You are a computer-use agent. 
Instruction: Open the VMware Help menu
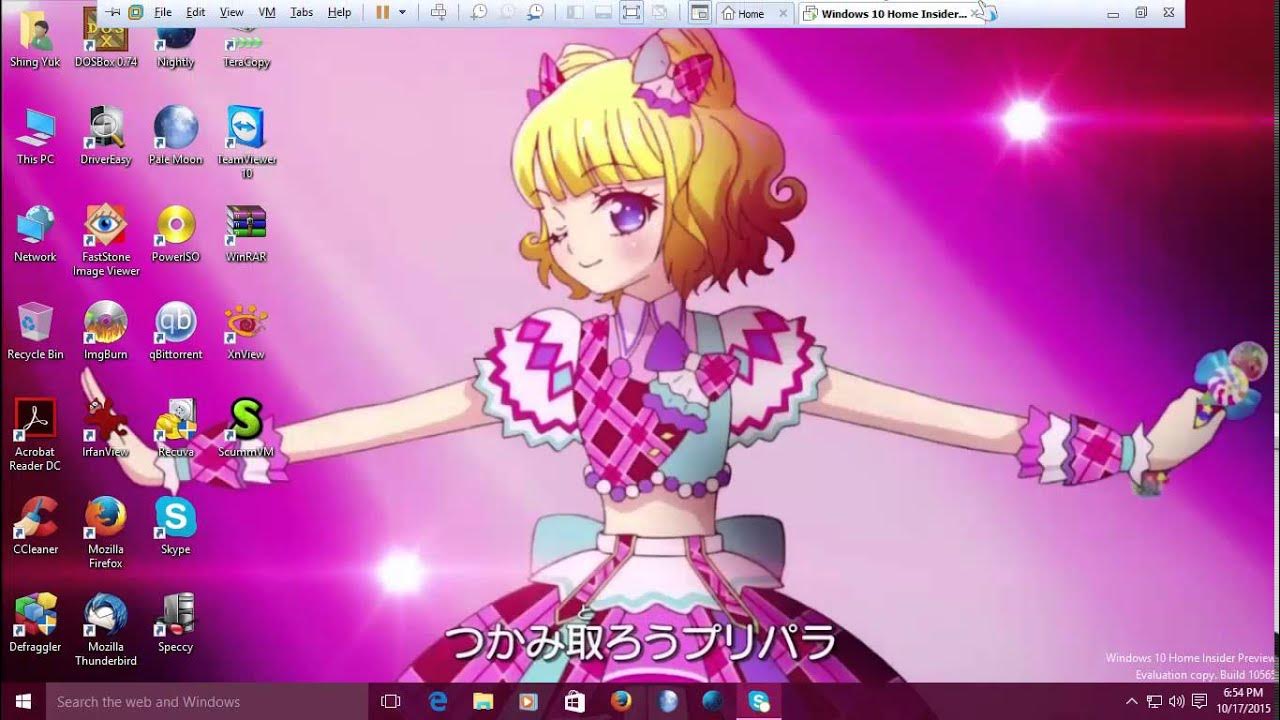point(340,12)
